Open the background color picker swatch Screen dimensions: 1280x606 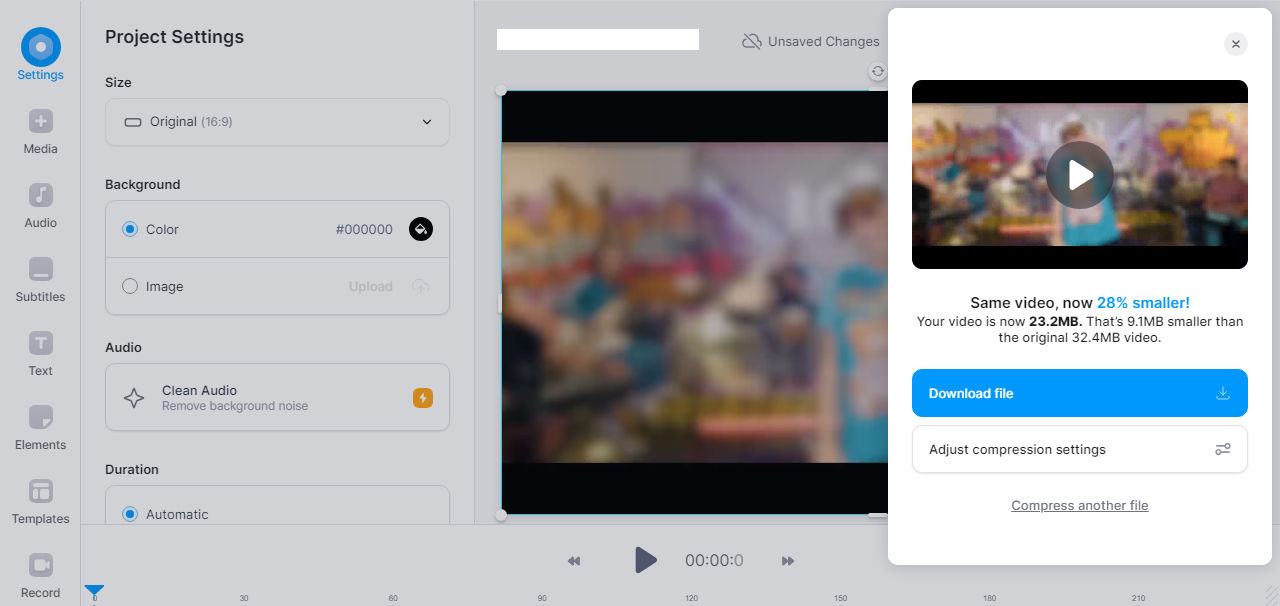coord(421,229)
